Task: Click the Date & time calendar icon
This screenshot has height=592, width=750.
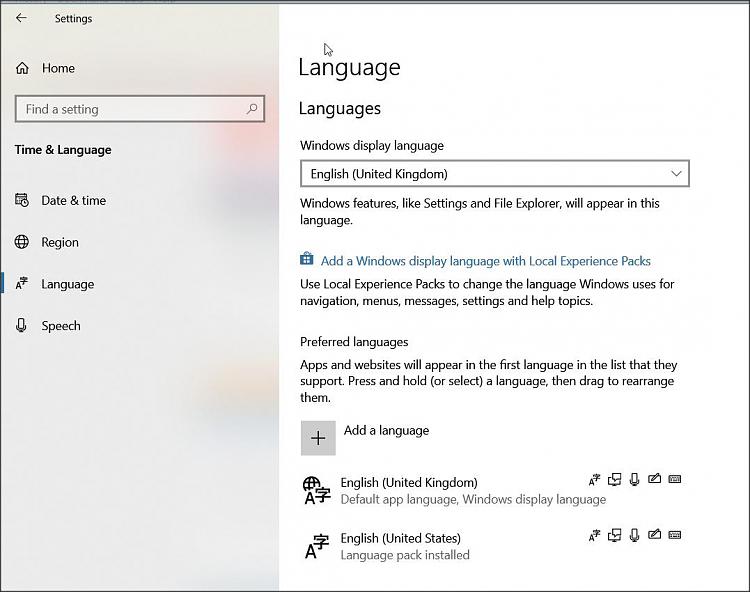Action: pyautogui.click(x=22, y=200)
